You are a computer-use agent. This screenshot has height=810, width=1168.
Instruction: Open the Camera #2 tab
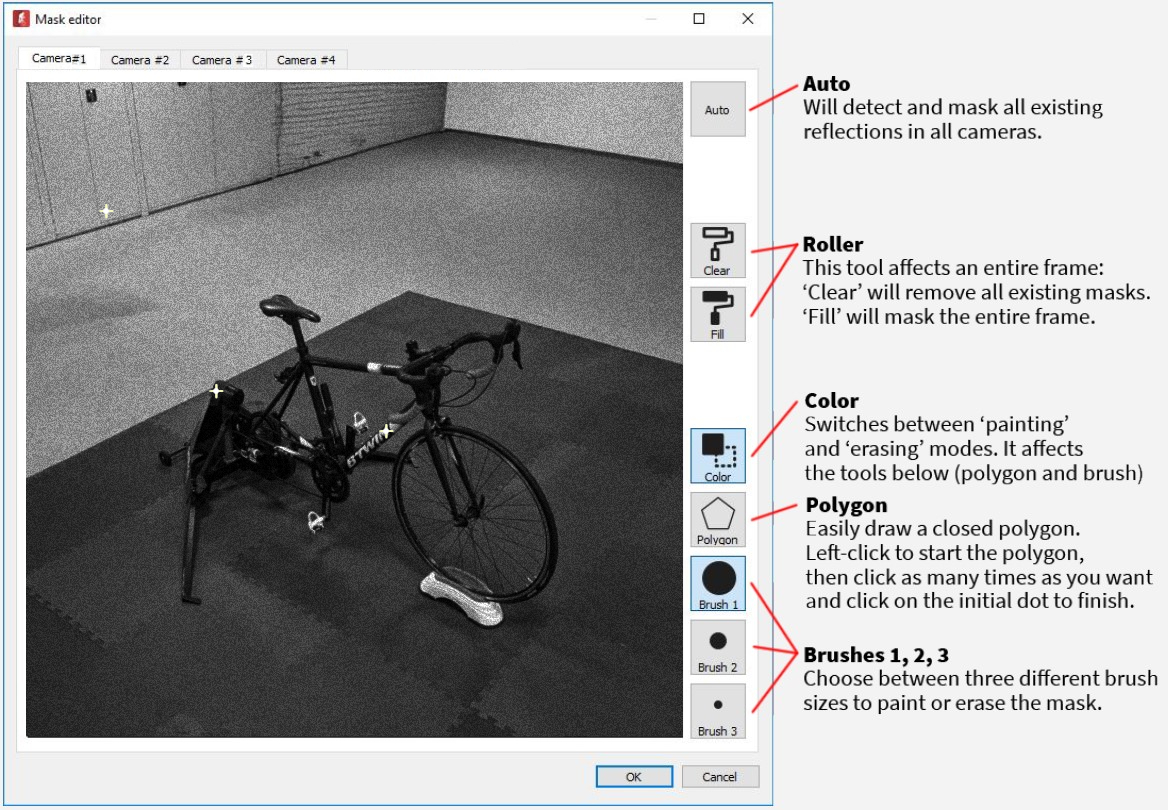(139, 60)
